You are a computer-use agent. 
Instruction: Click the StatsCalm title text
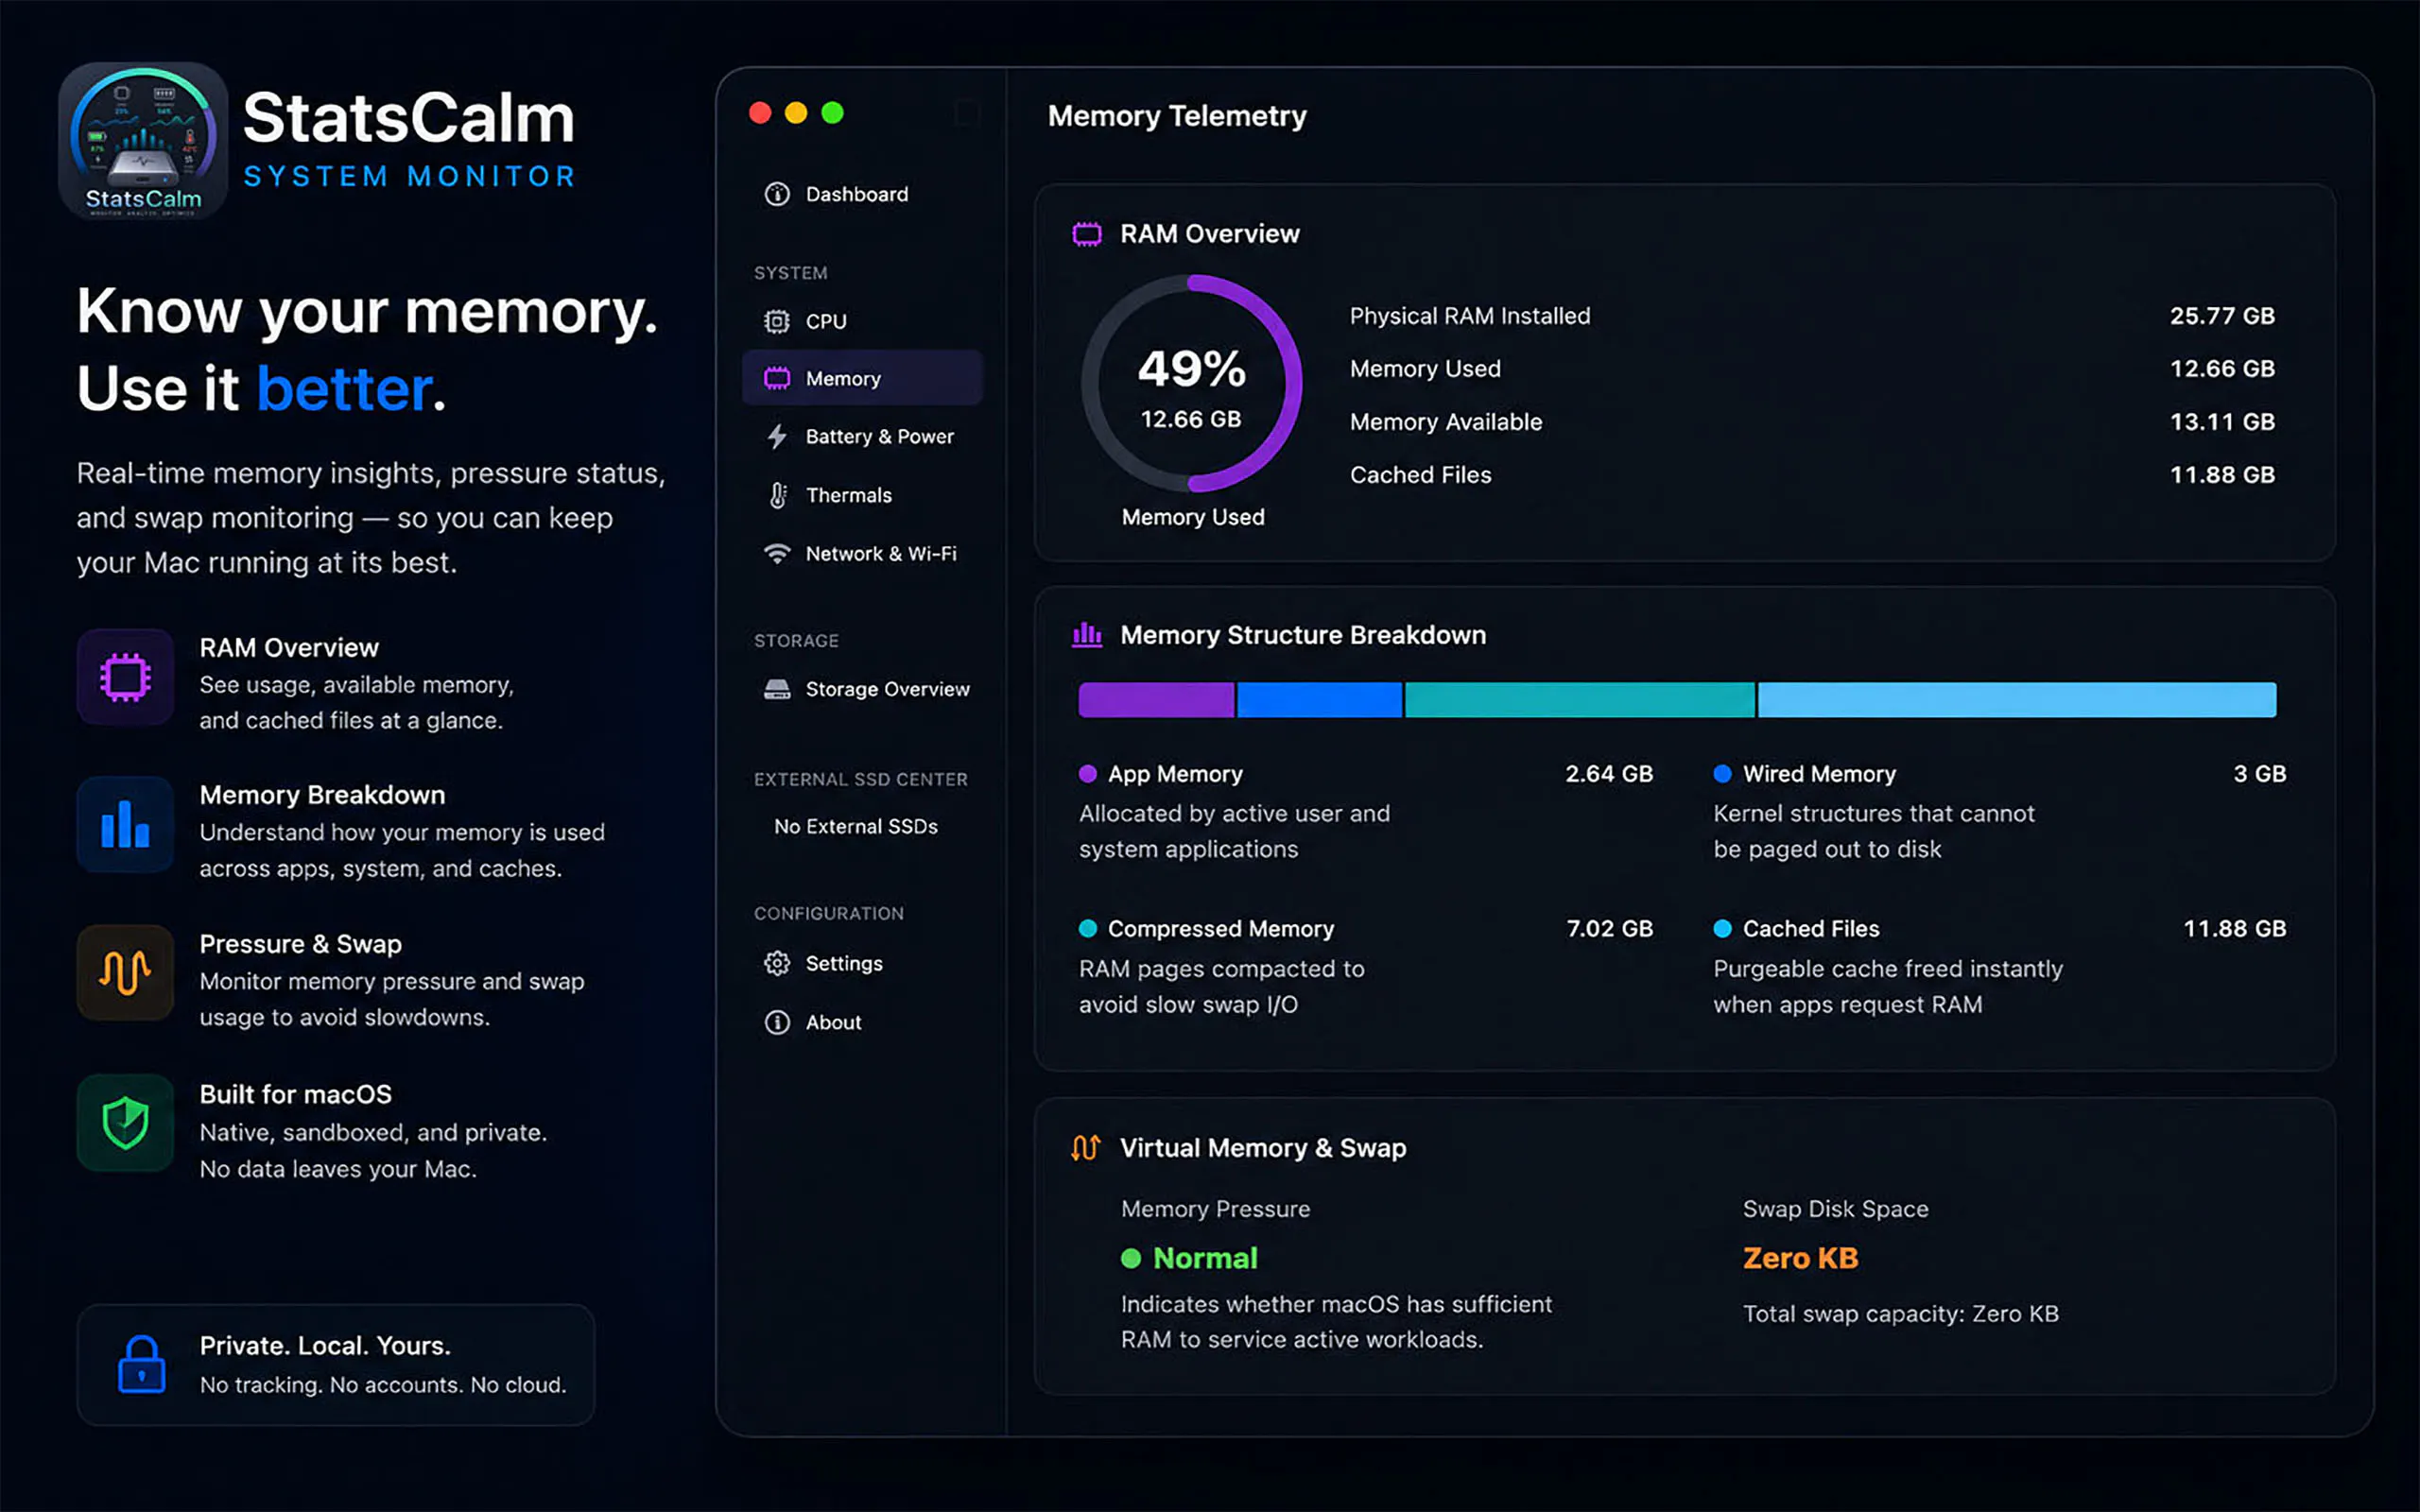point(408,118)
